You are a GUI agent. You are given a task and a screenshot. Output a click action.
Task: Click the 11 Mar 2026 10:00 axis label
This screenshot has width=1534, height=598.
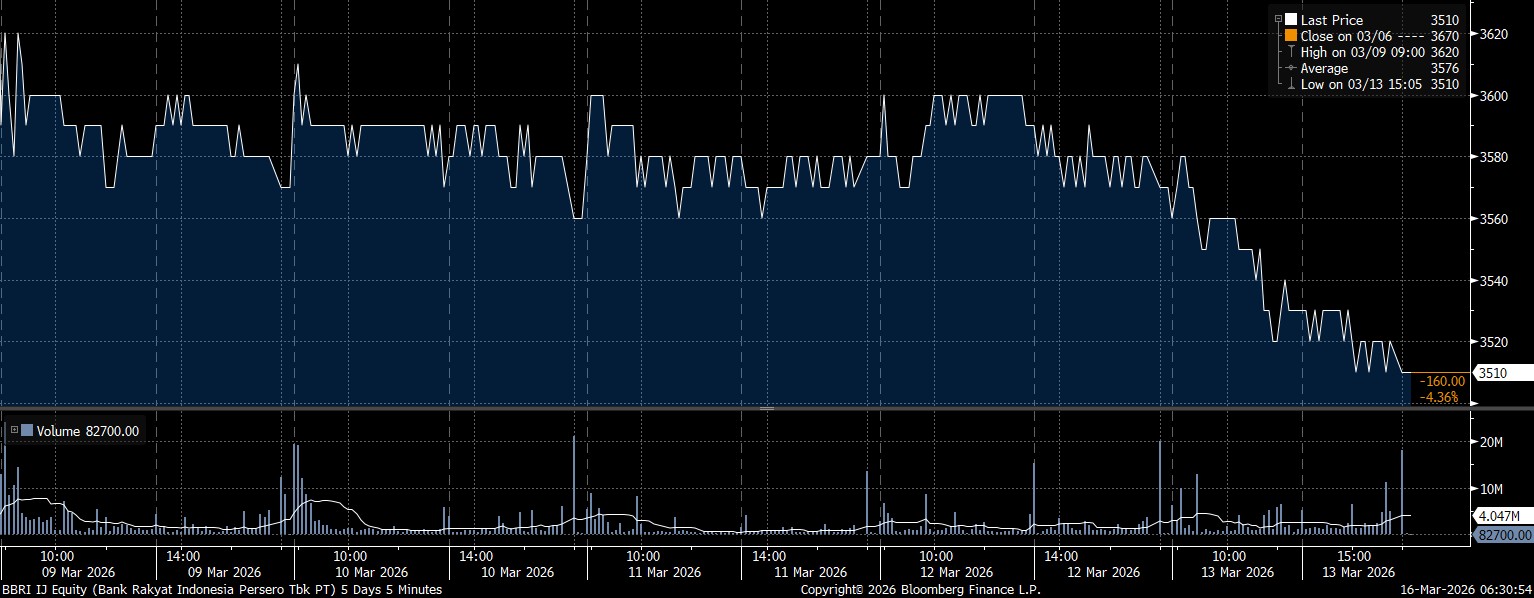click(642, 564)
